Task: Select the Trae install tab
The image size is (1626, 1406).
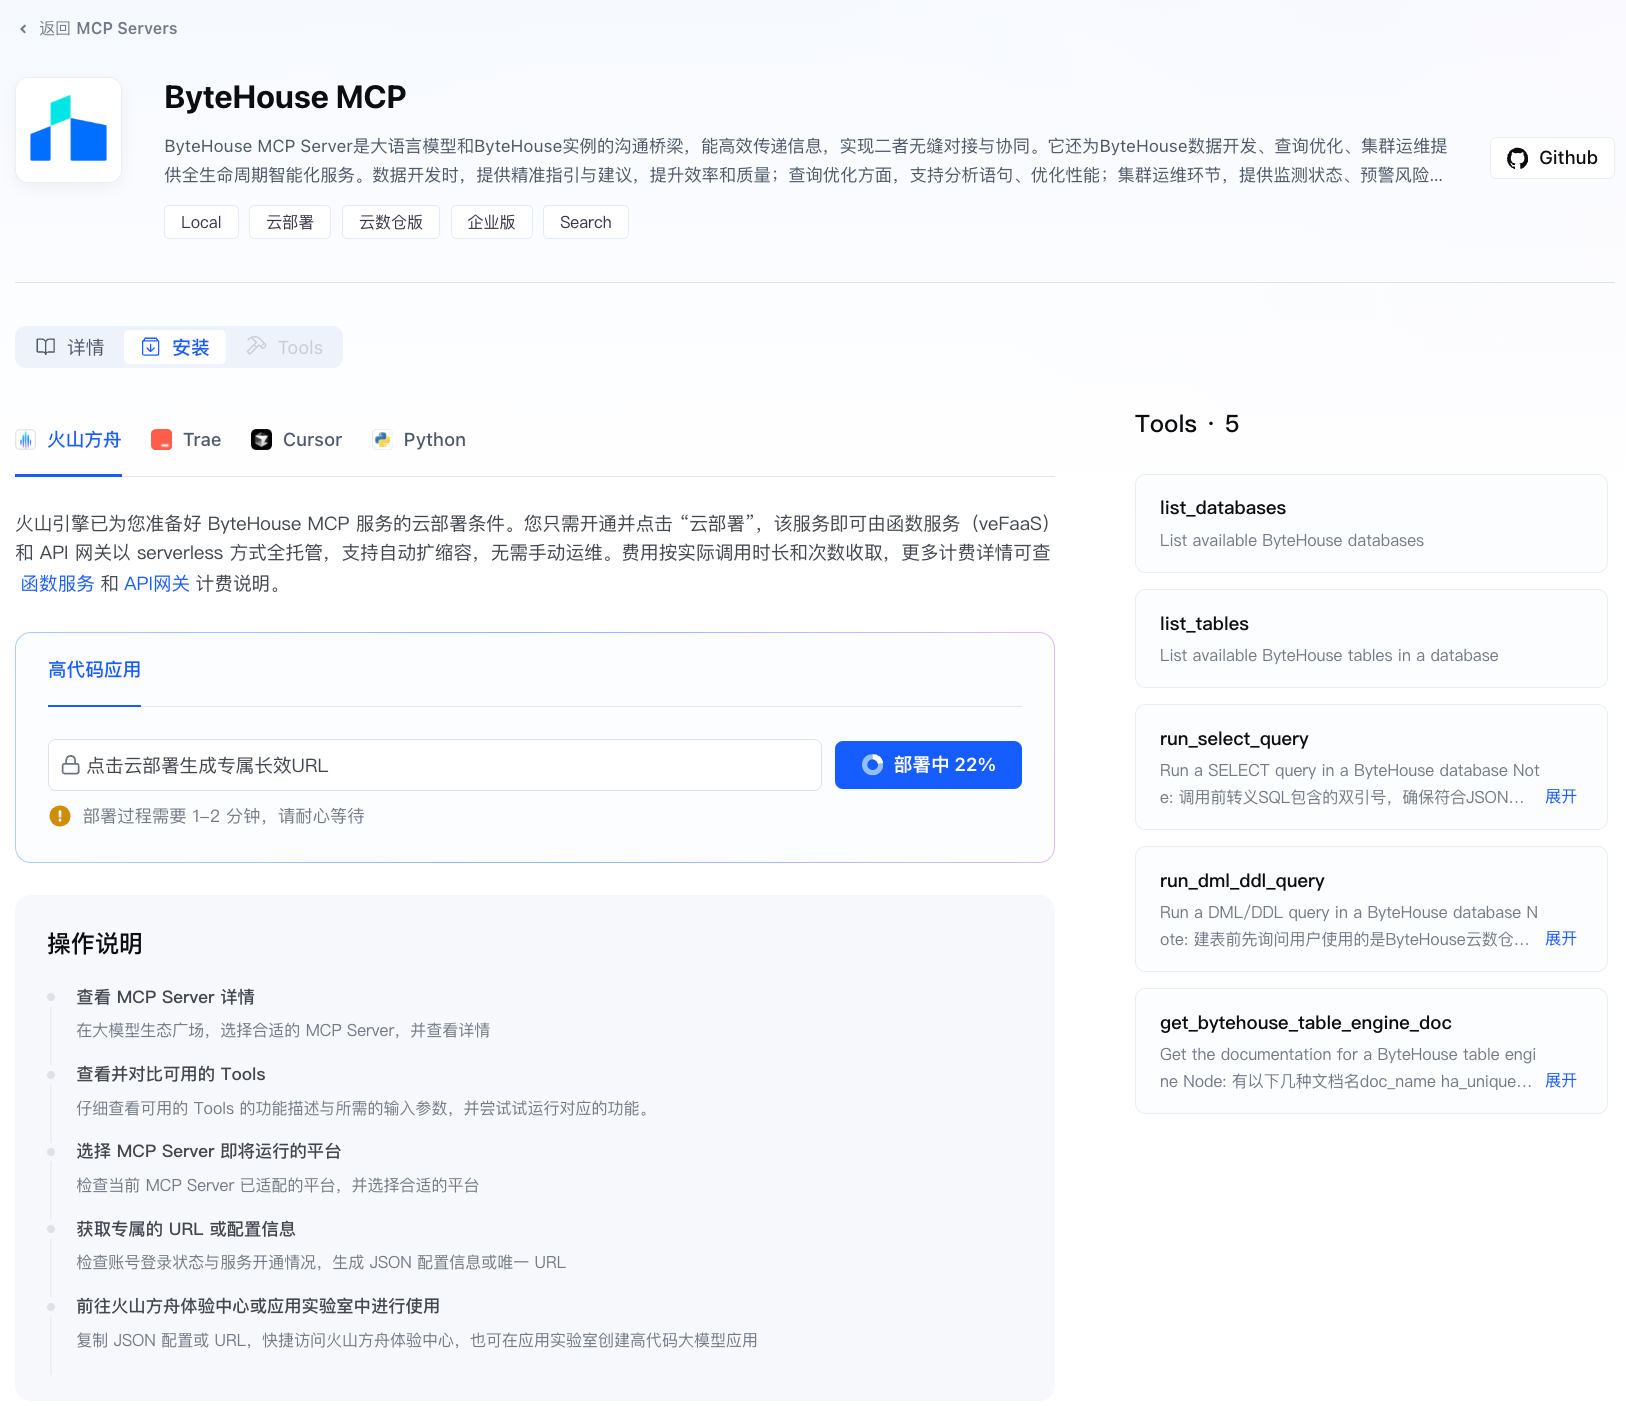Action: 186,440
